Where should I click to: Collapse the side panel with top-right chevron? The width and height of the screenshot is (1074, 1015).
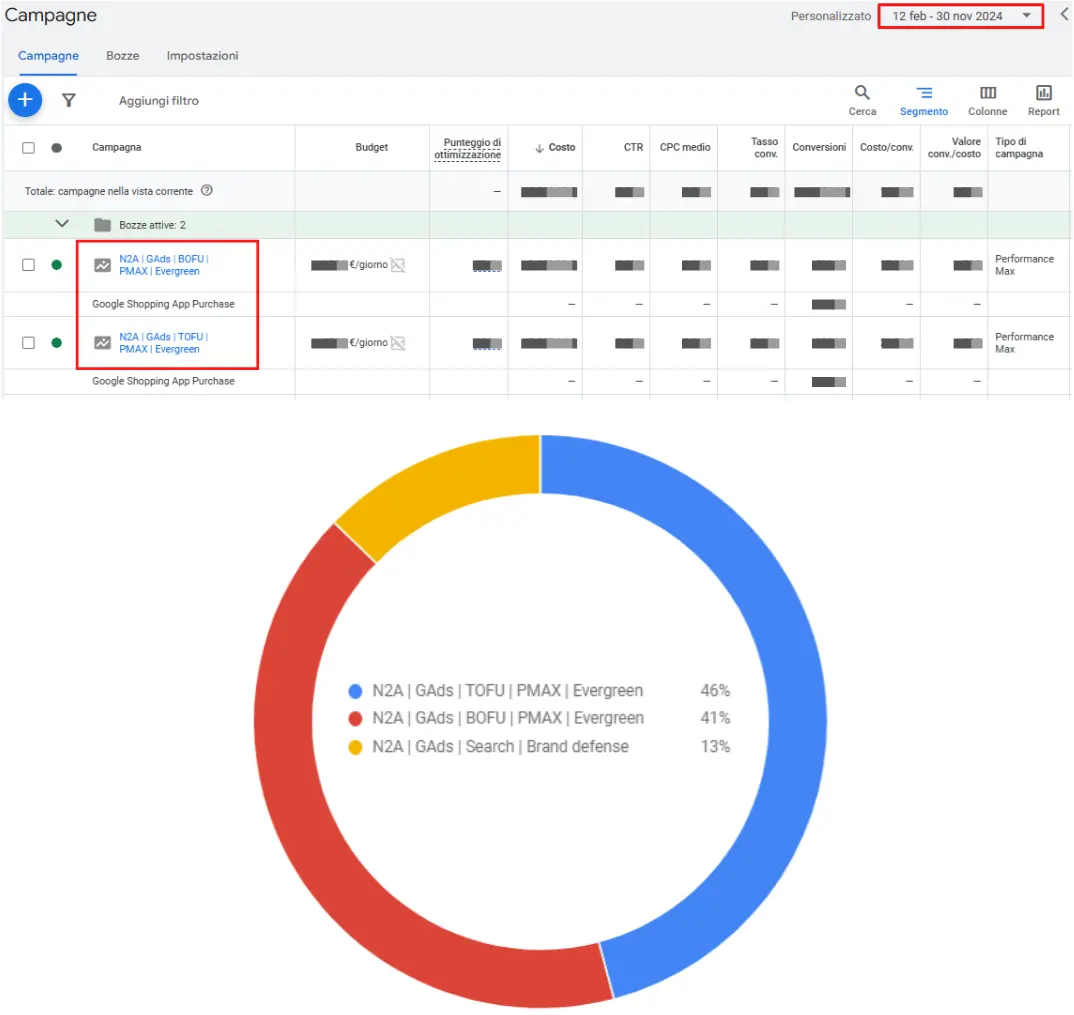click(x=1064, y=15)
